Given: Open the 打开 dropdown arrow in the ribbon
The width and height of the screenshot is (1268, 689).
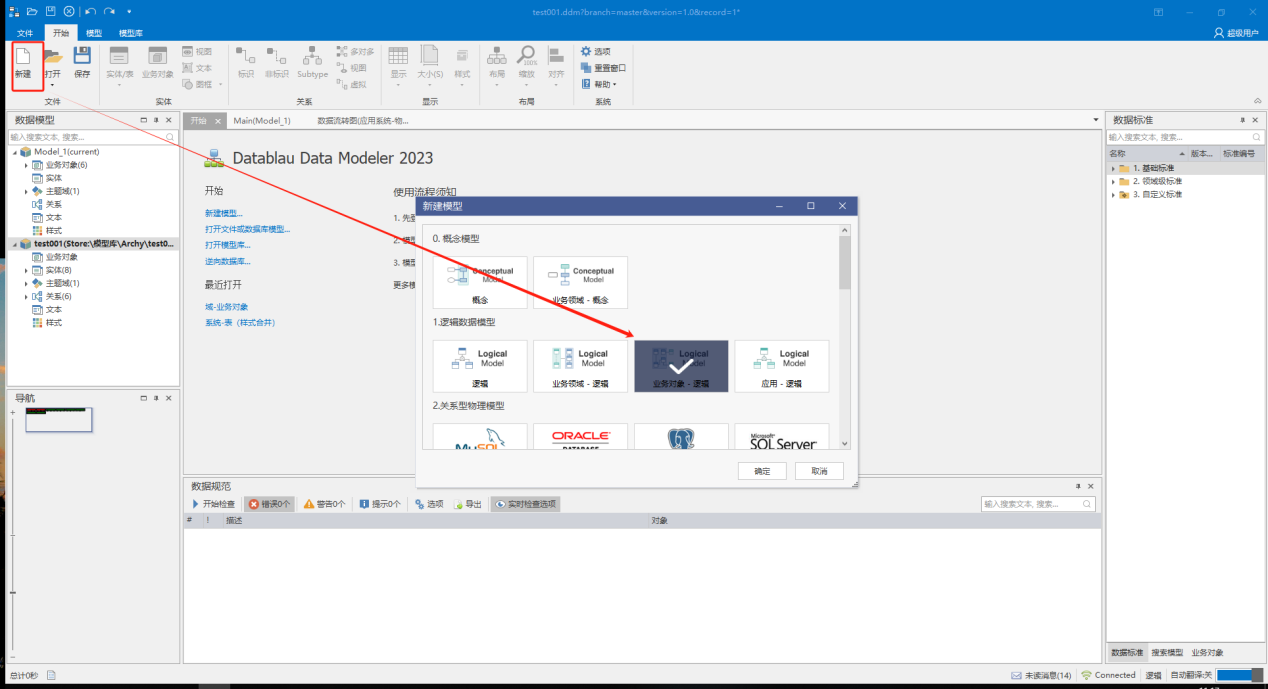Looking at the screenshot, I should pos(52,85).
